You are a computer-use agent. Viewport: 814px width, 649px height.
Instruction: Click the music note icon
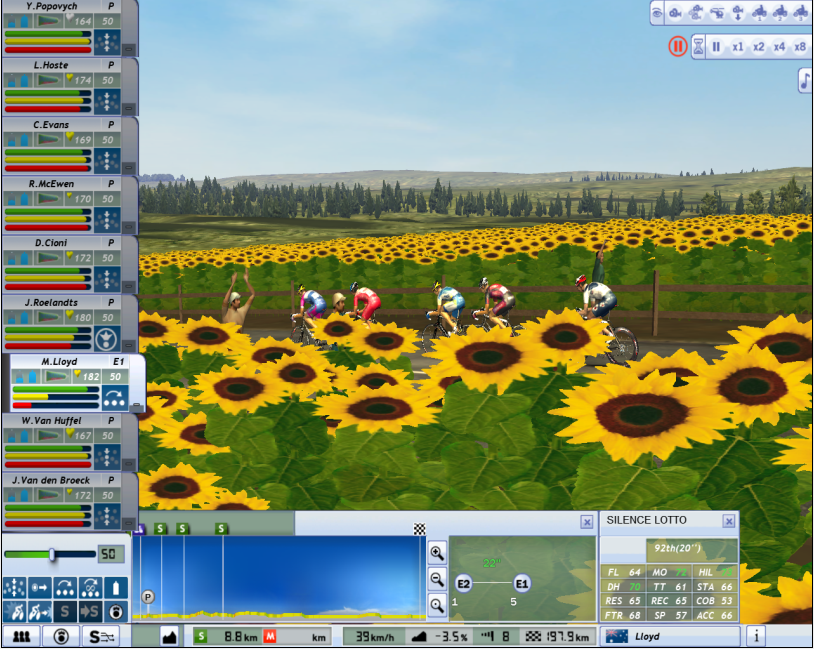click(805, 81)
